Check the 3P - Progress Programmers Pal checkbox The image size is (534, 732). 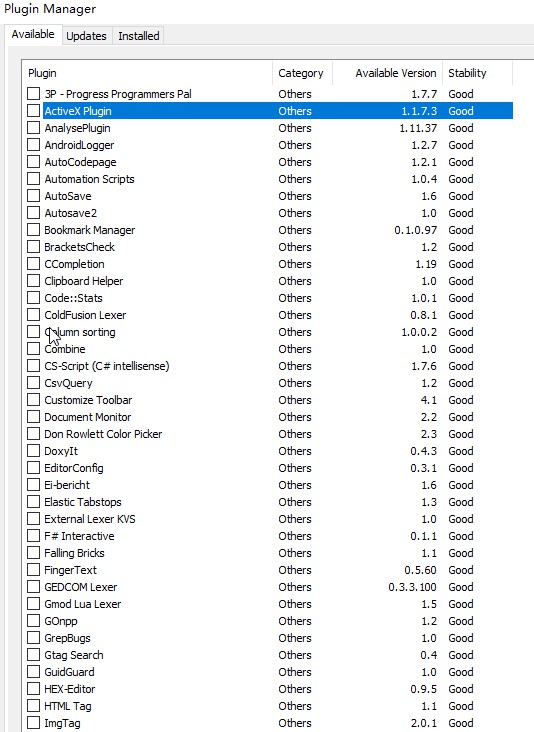coord(33,94)
